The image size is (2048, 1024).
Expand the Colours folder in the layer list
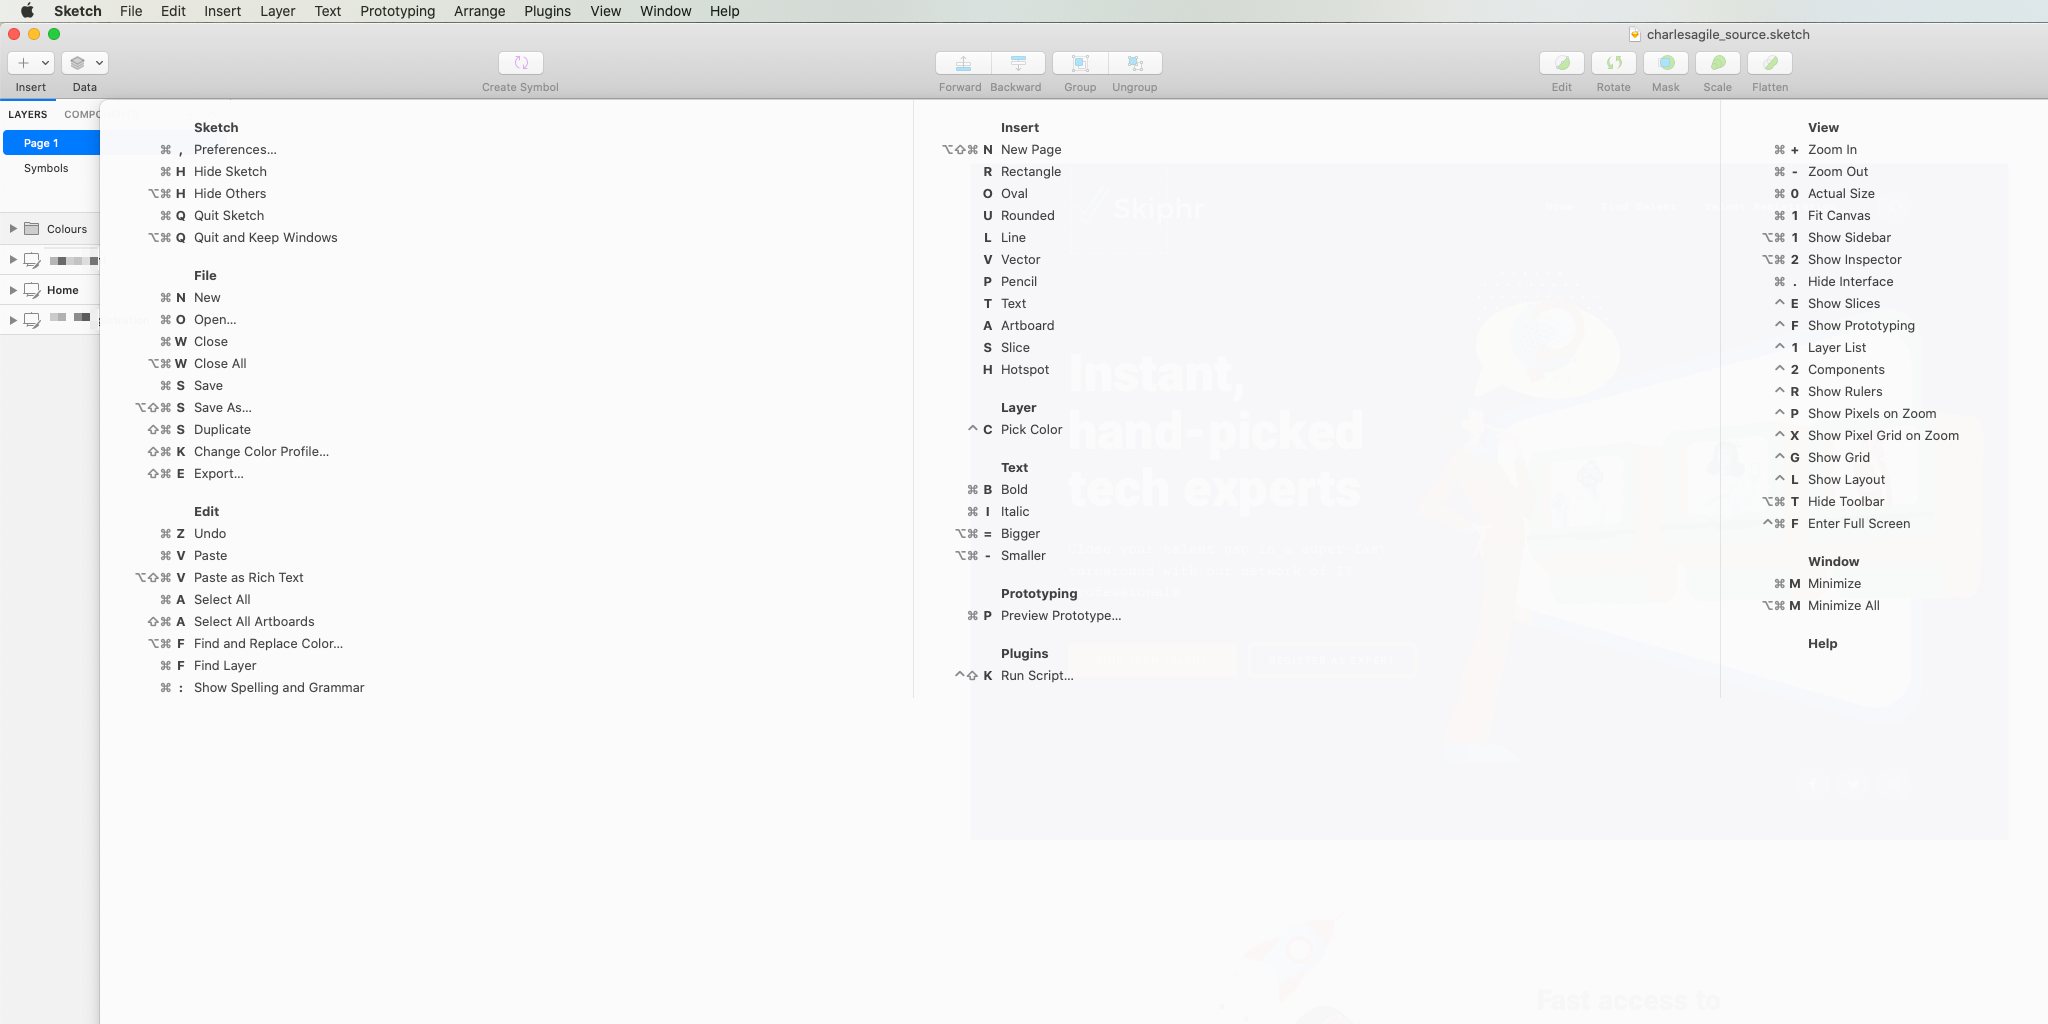tap(14, 228)
